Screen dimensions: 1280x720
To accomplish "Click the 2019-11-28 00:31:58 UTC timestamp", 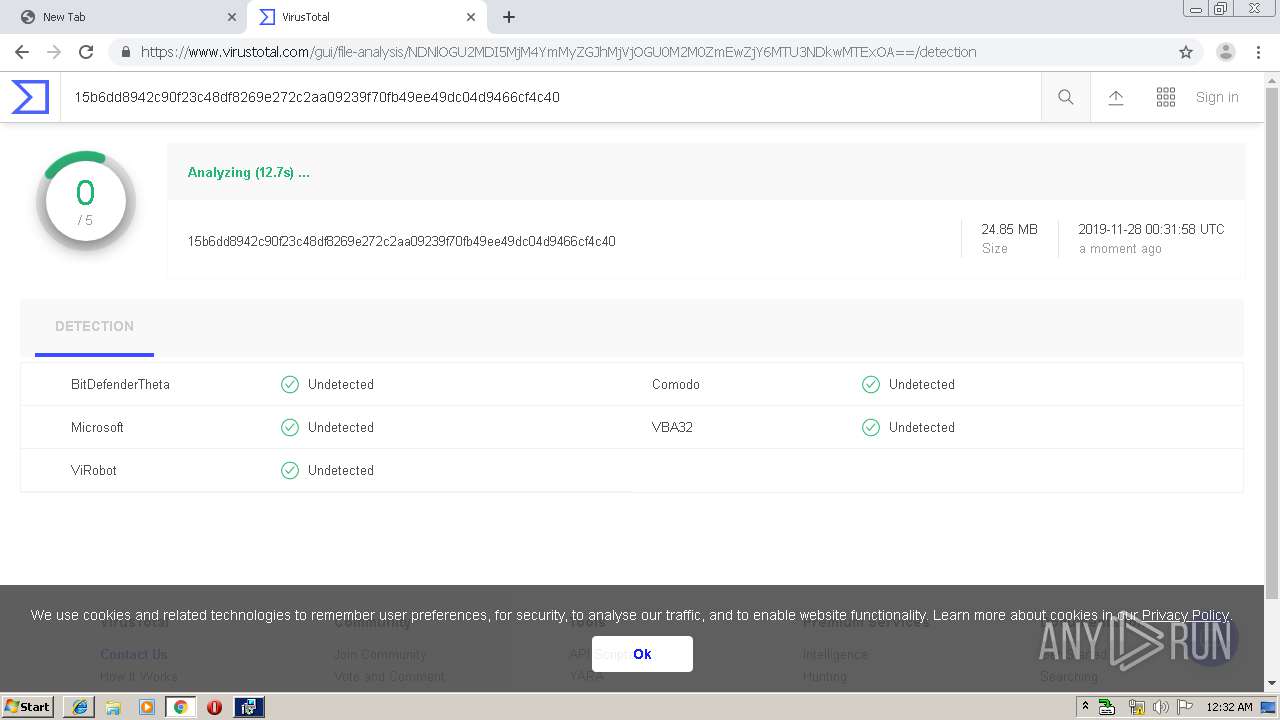I will 1151,229.
